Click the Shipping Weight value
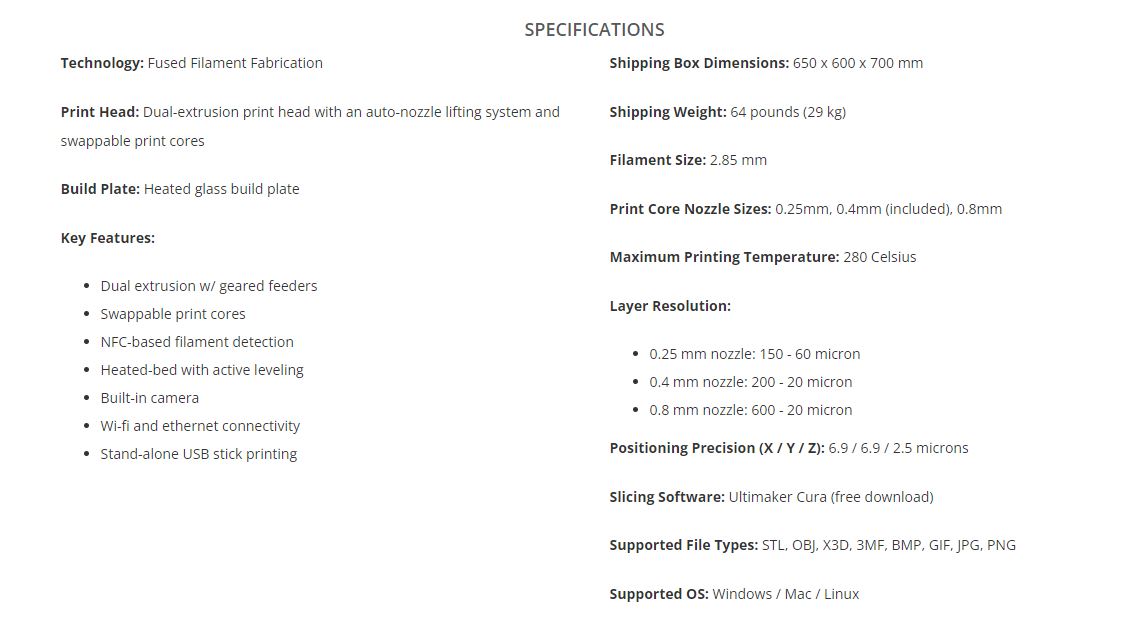Viewport: 1139px width, 619px height. click(788, 112)
